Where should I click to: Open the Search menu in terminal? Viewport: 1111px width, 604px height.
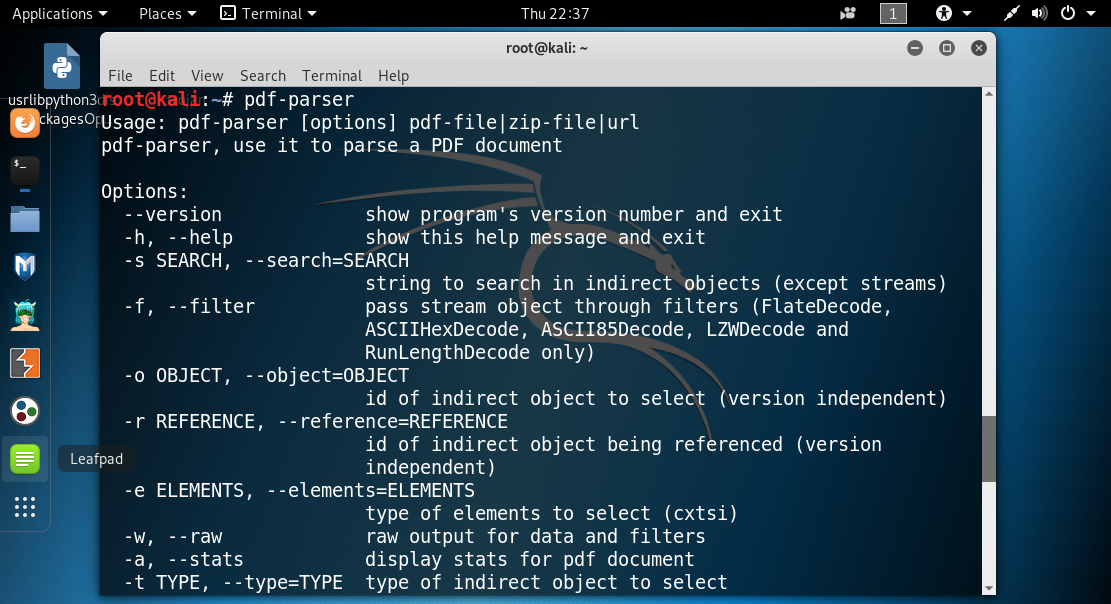tap(263, 75)
